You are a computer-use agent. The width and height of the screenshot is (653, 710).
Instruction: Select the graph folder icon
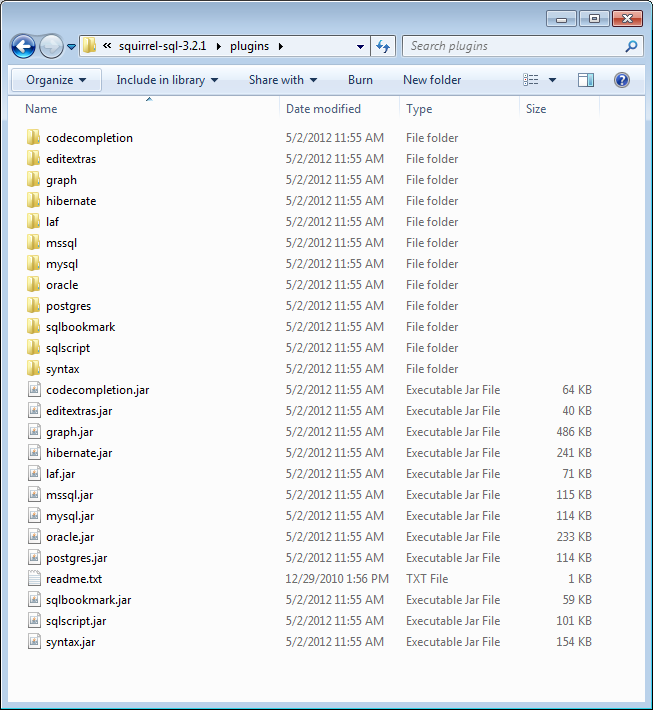pyautogui.click(x=33, y=179)
